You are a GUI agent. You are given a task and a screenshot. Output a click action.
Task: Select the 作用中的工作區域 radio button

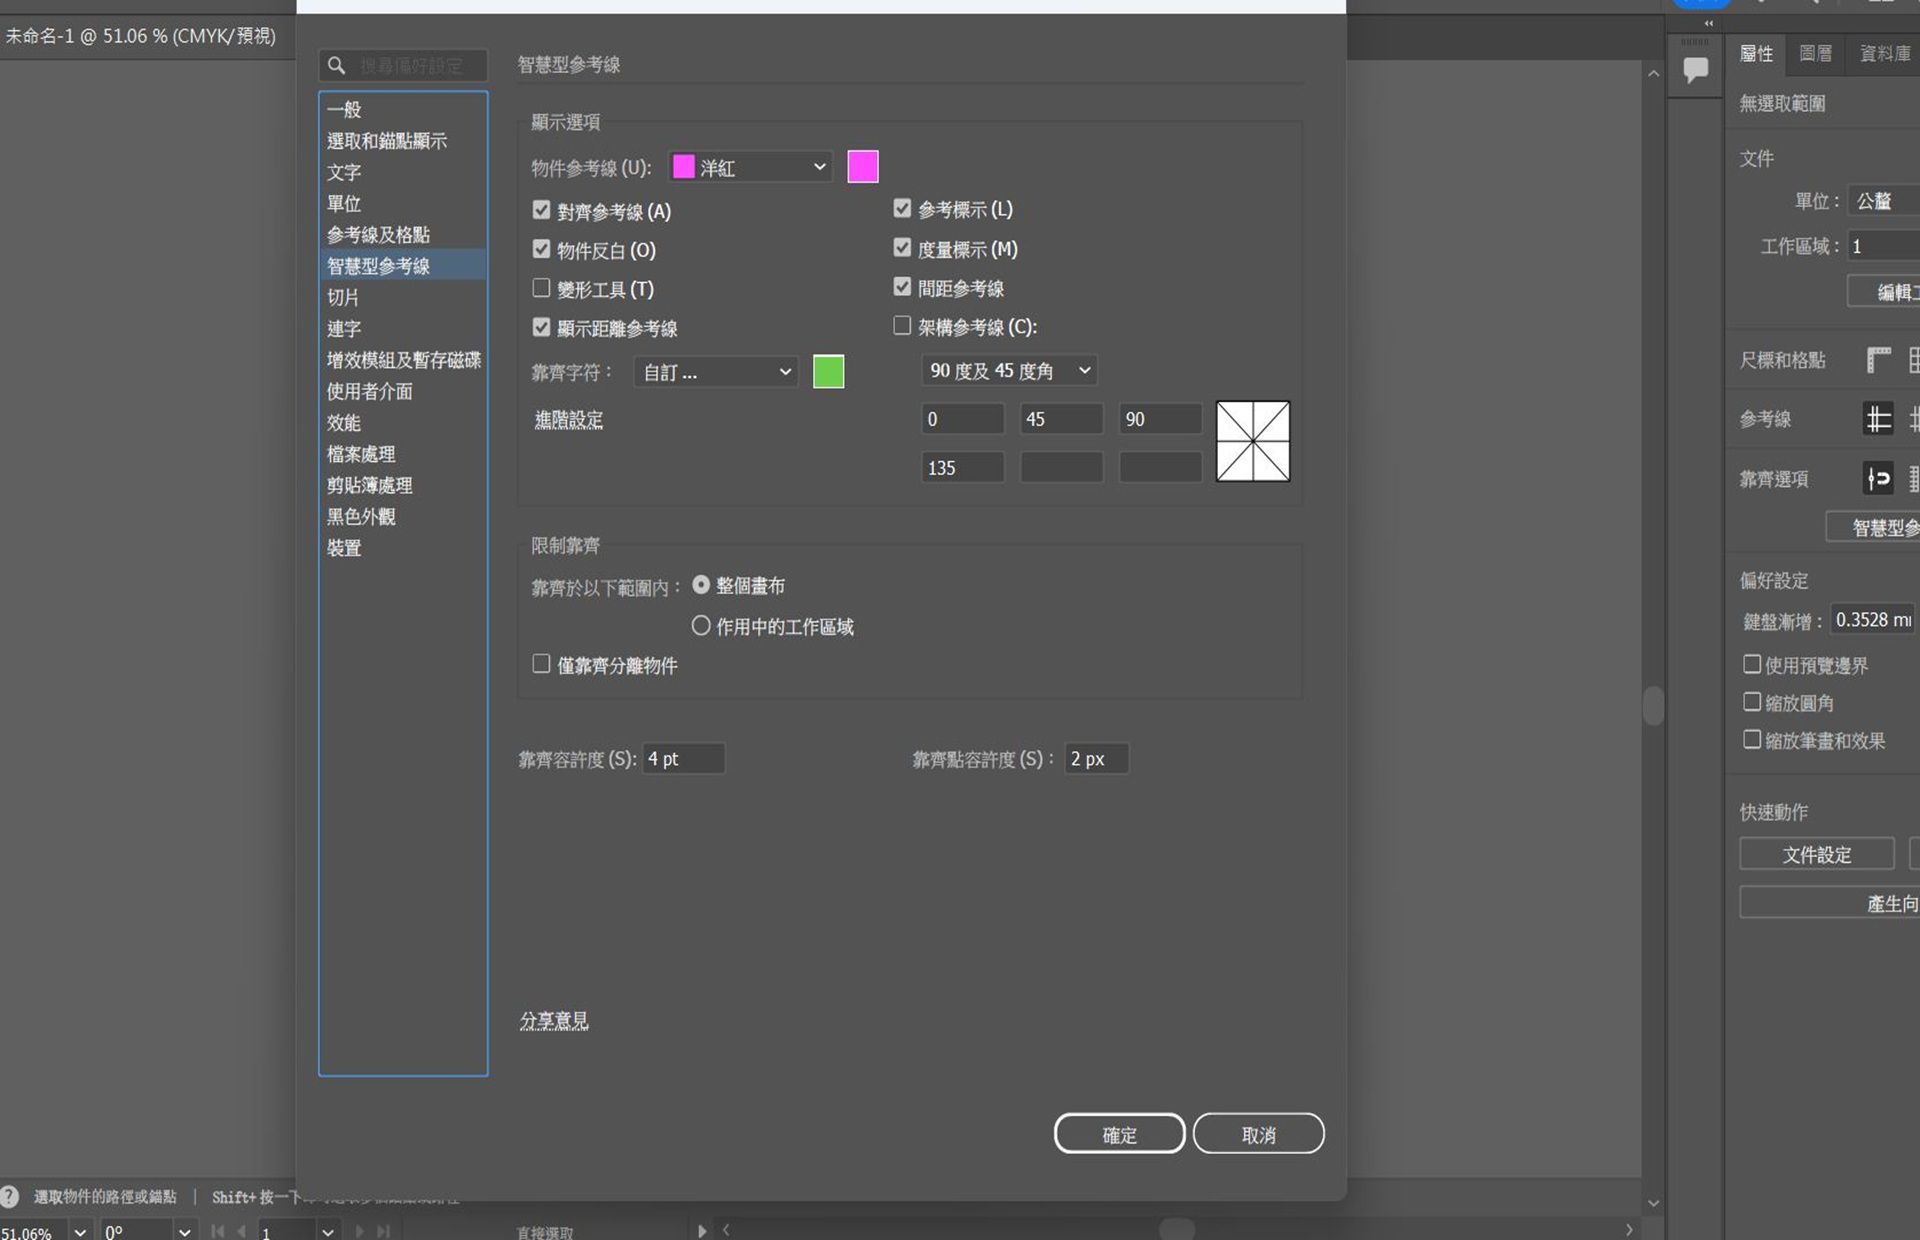pos(701,626)
